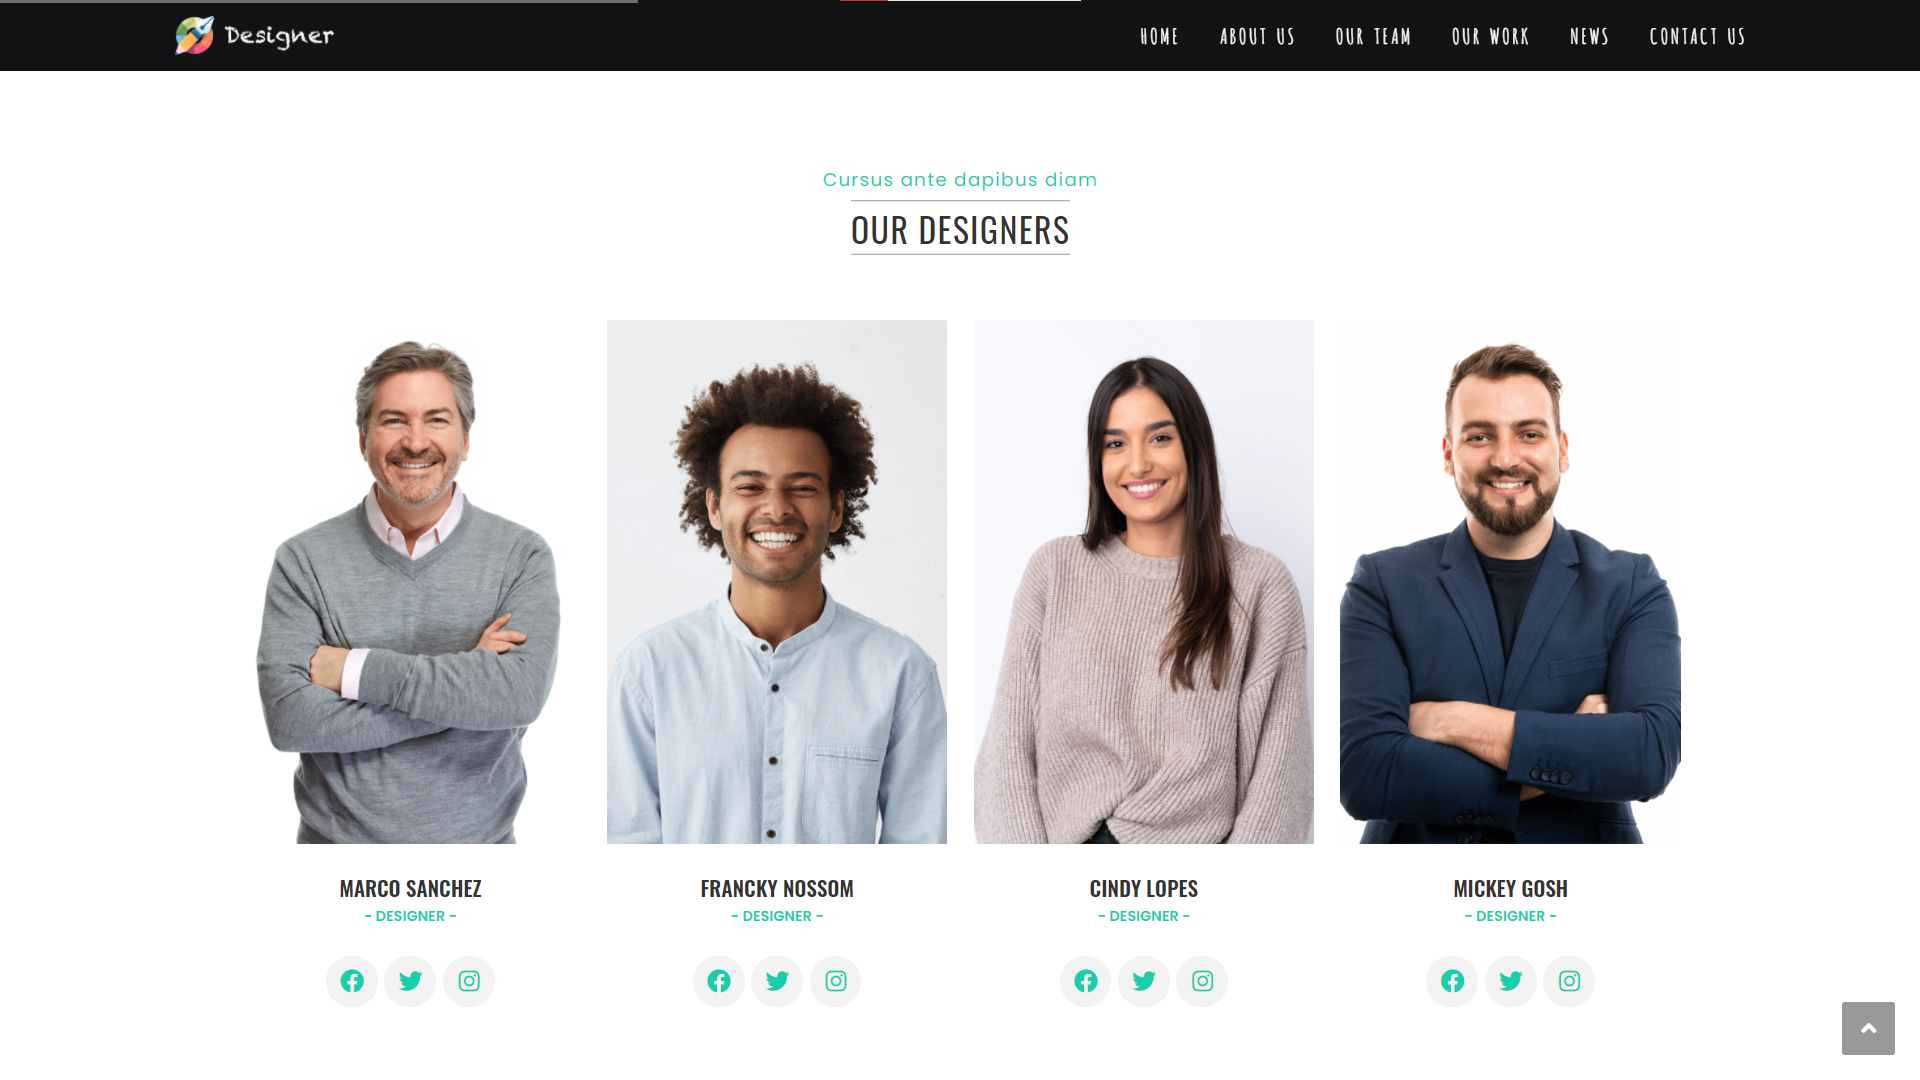Open the Contact Us page link

1697,37
